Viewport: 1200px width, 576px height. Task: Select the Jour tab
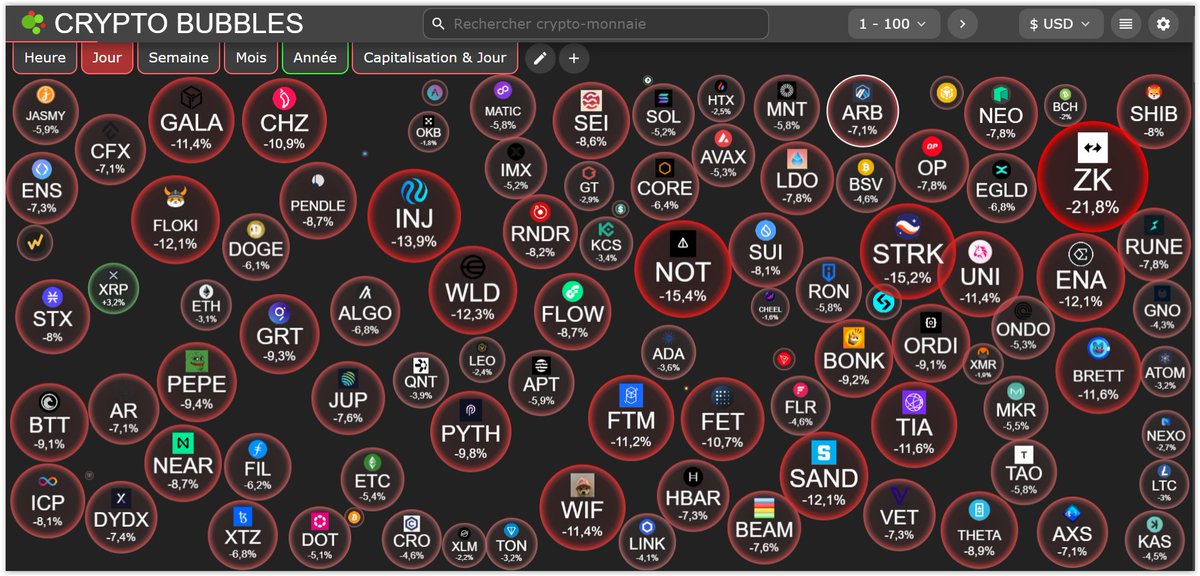coord(107,58)
